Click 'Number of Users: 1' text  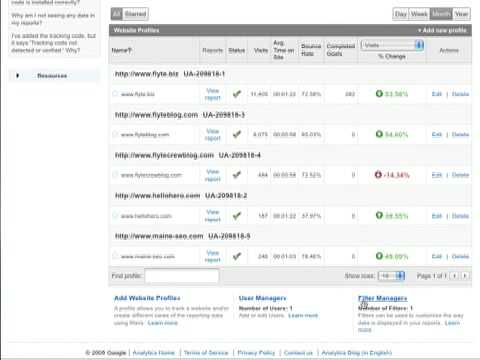point(266,308)
